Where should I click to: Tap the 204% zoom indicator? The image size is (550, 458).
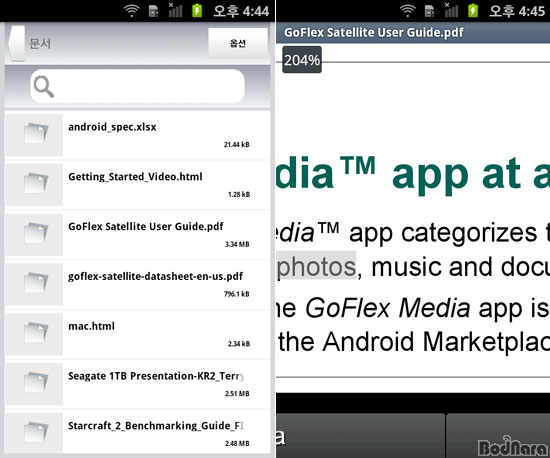302,60
